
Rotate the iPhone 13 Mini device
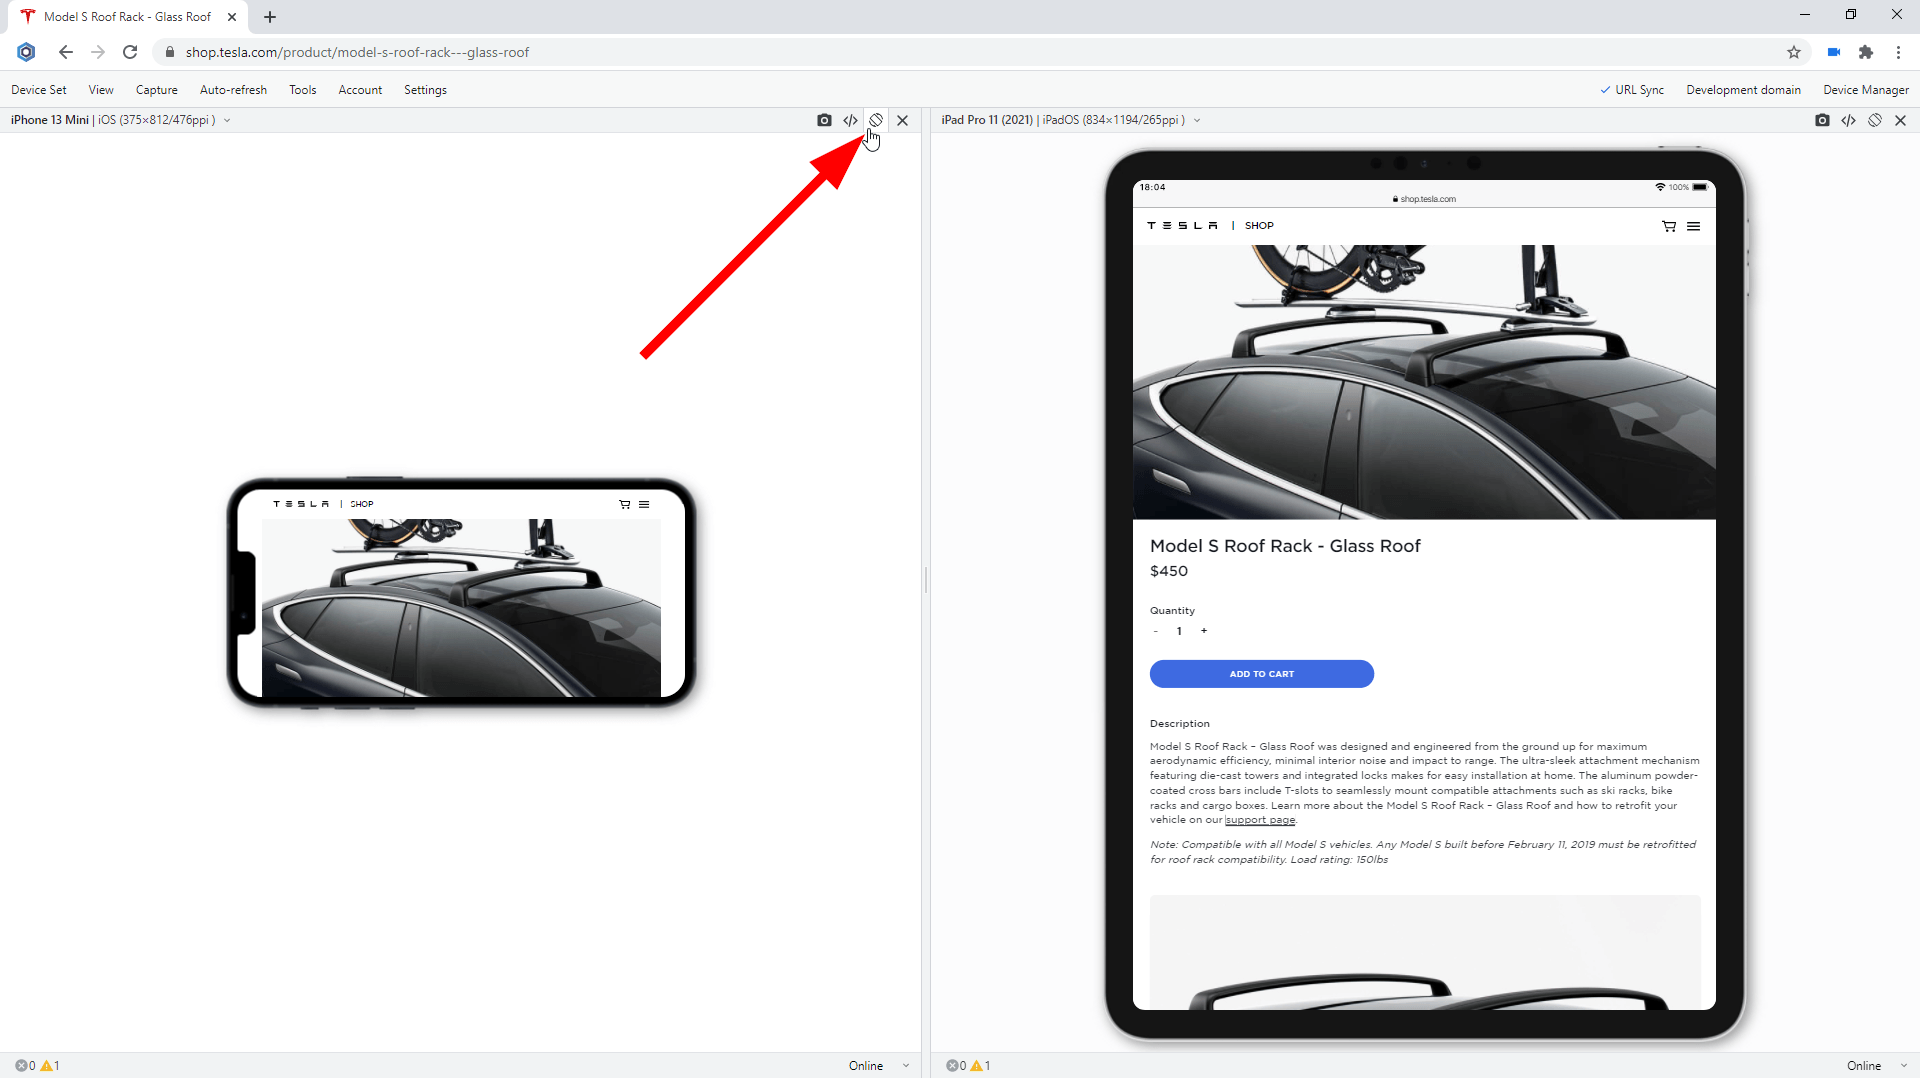point(876,120)
